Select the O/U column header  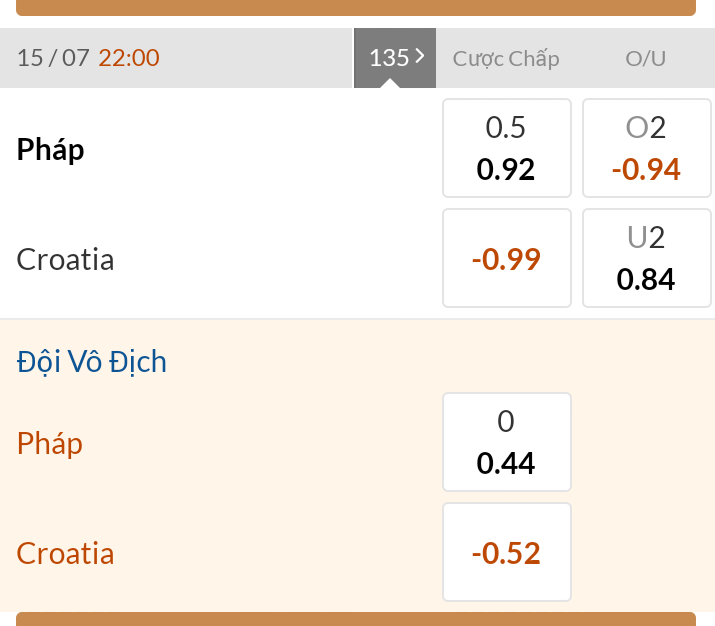pyautogui.click(x=645, y=58)
